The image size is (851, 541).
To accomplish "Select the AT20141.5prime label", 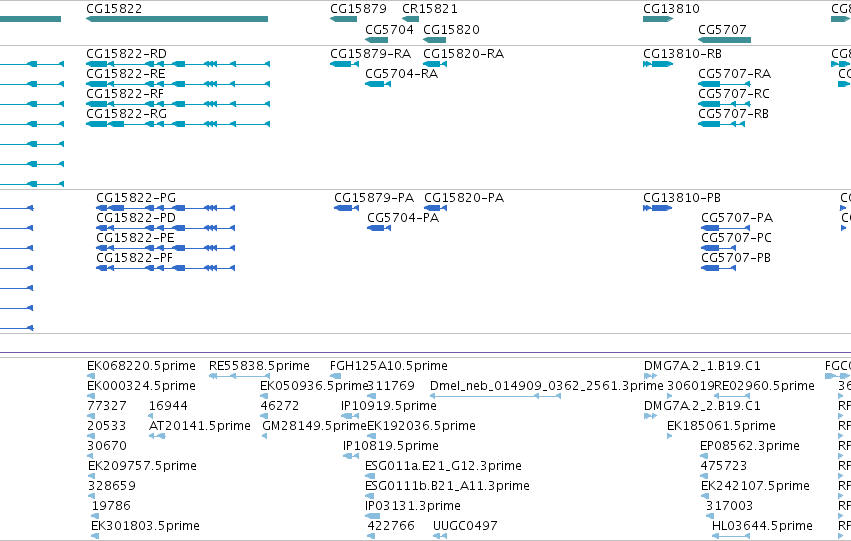I will pyautogui.click(x=200, y=426).
